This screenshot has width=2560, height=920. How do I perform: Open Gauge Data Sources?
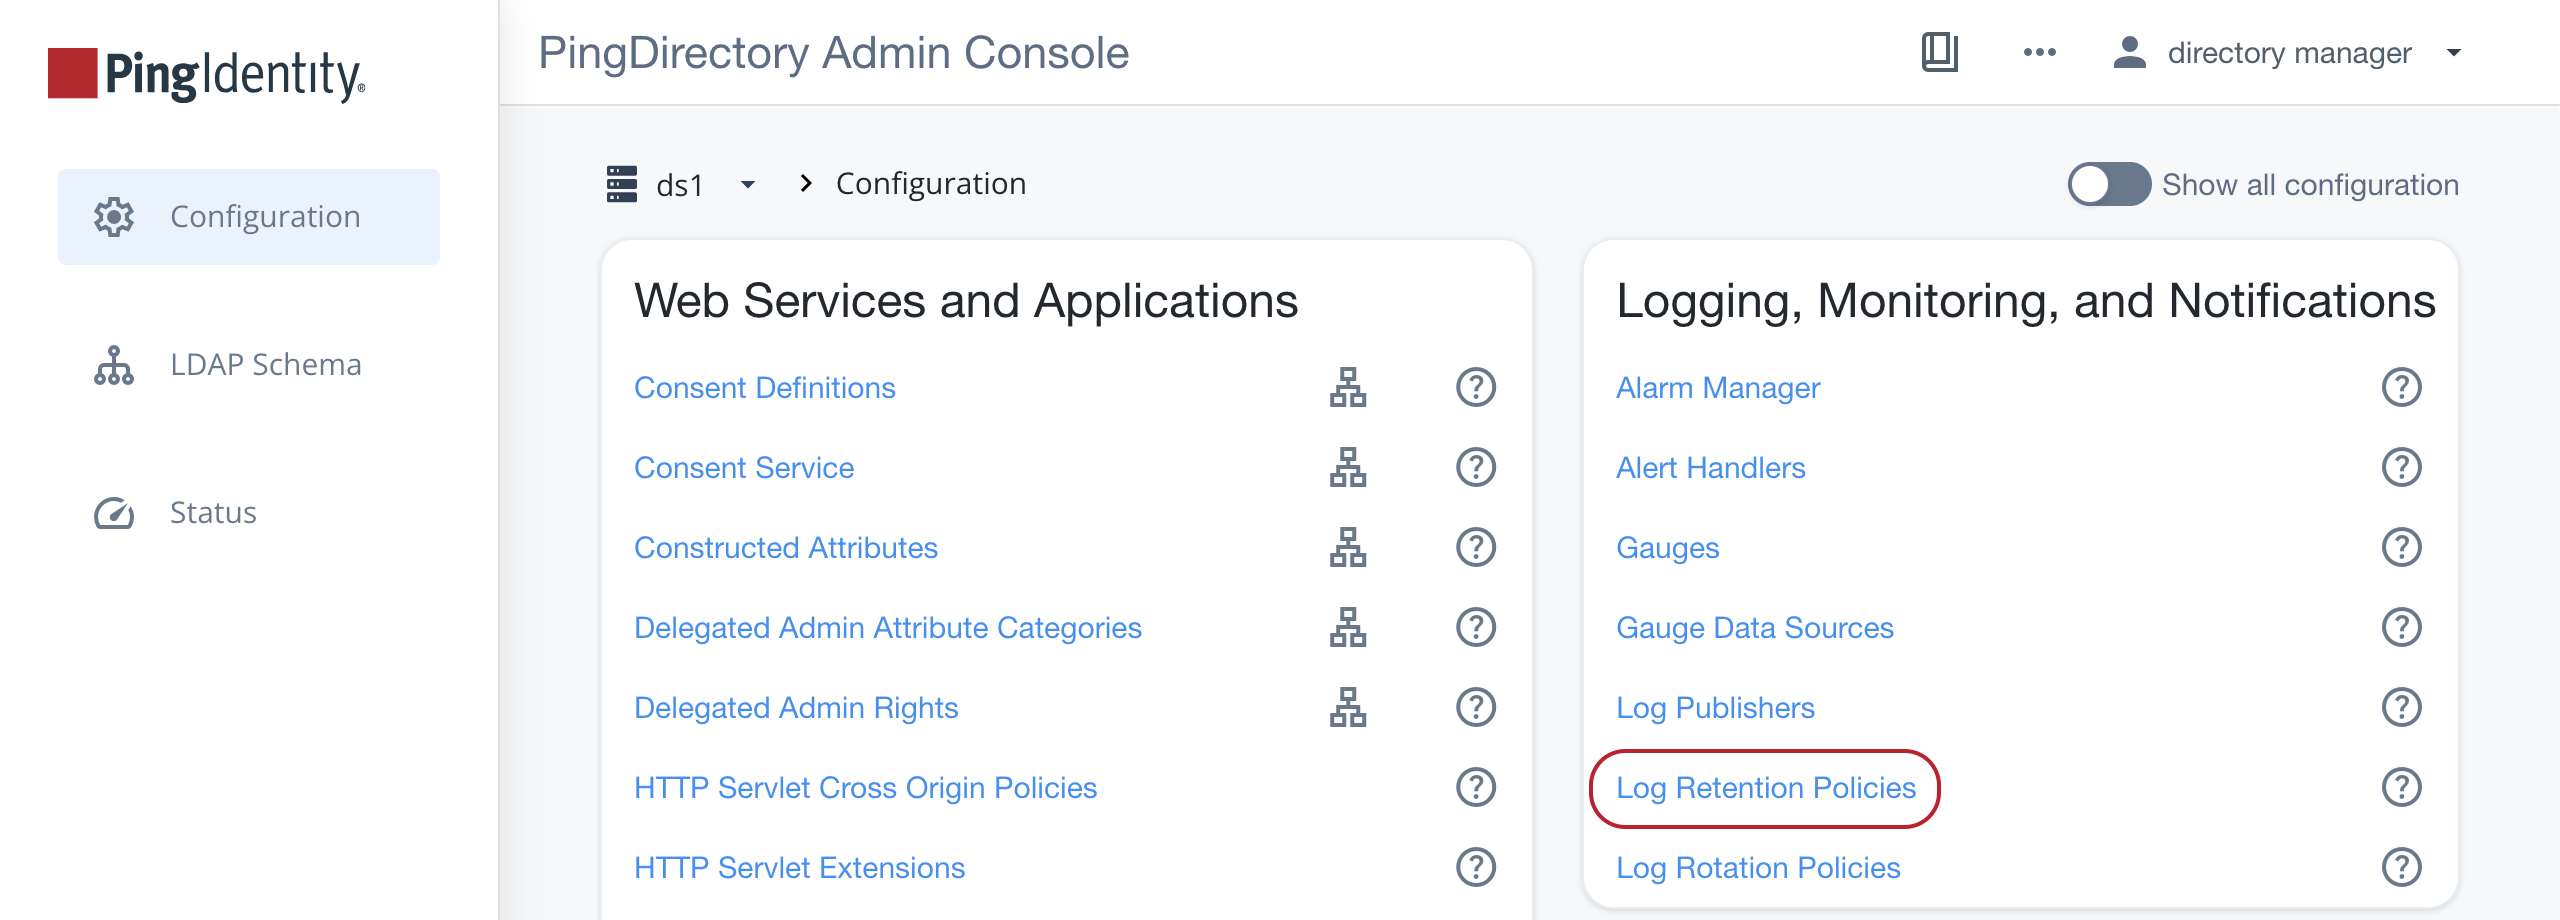[x=1755, y=628]
